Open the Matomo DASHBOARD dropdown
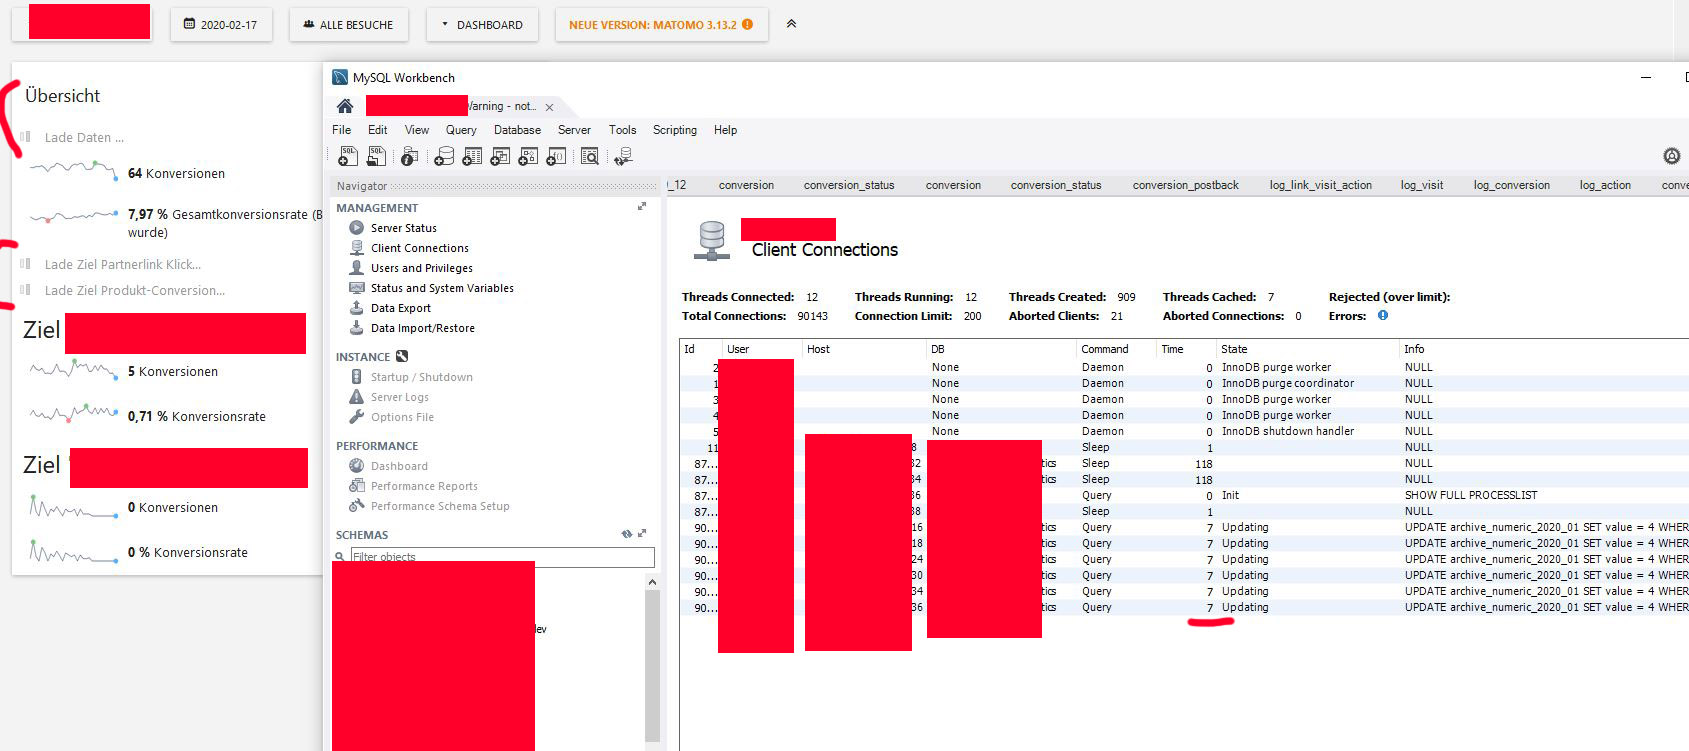 point(482,25)
